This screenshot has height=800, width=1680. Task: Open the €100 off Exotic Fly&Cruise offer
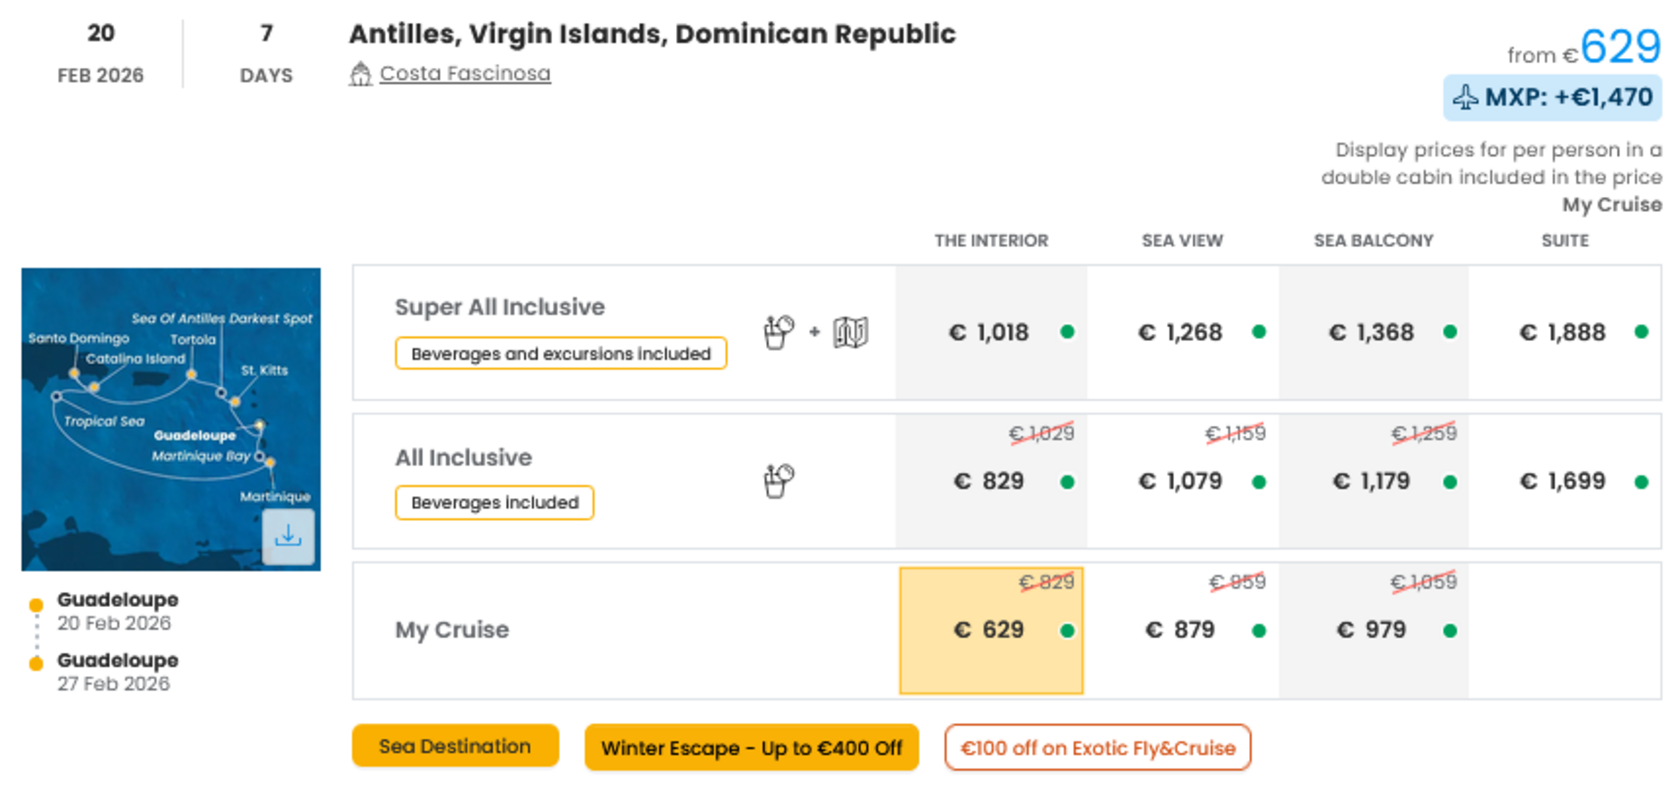pos(1098,748)
